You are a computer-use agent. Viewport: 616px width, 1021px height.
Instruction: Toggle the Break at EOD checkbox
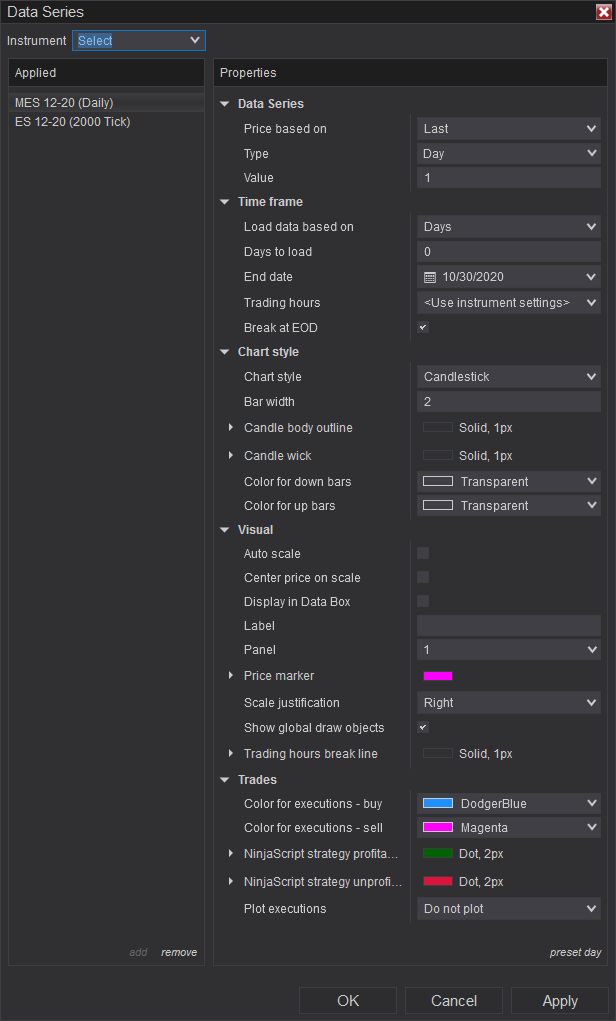(423, 328)
